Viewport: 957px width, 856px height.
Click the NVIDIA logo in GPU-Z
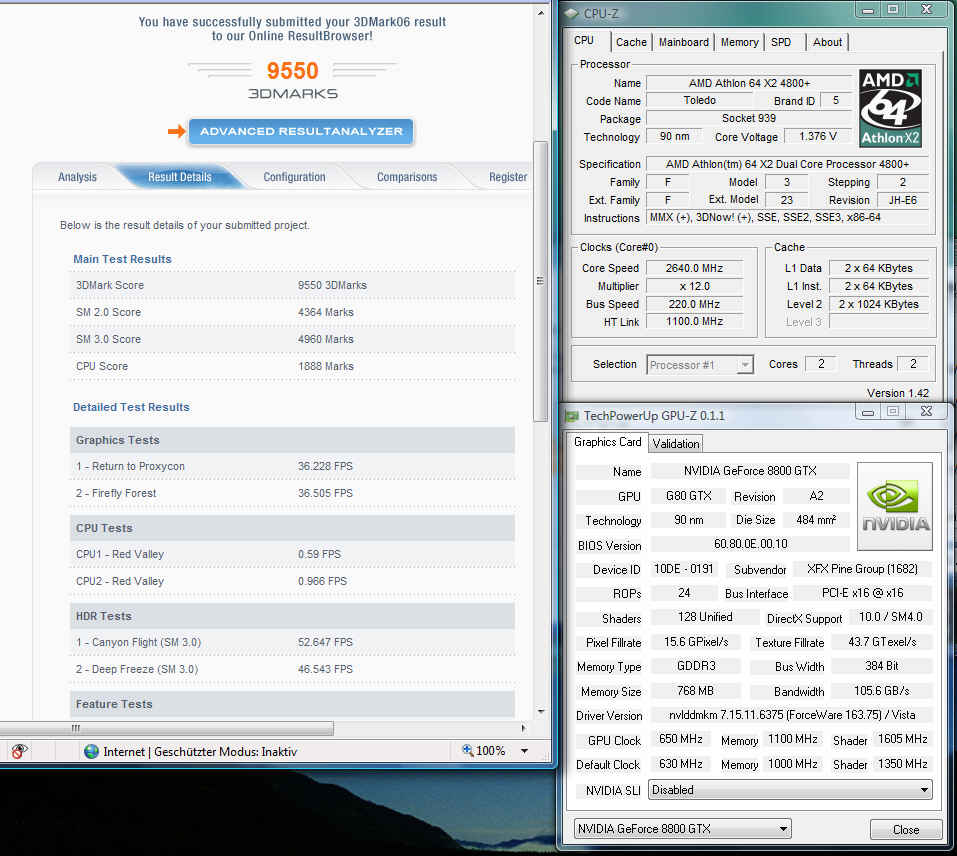895,506
